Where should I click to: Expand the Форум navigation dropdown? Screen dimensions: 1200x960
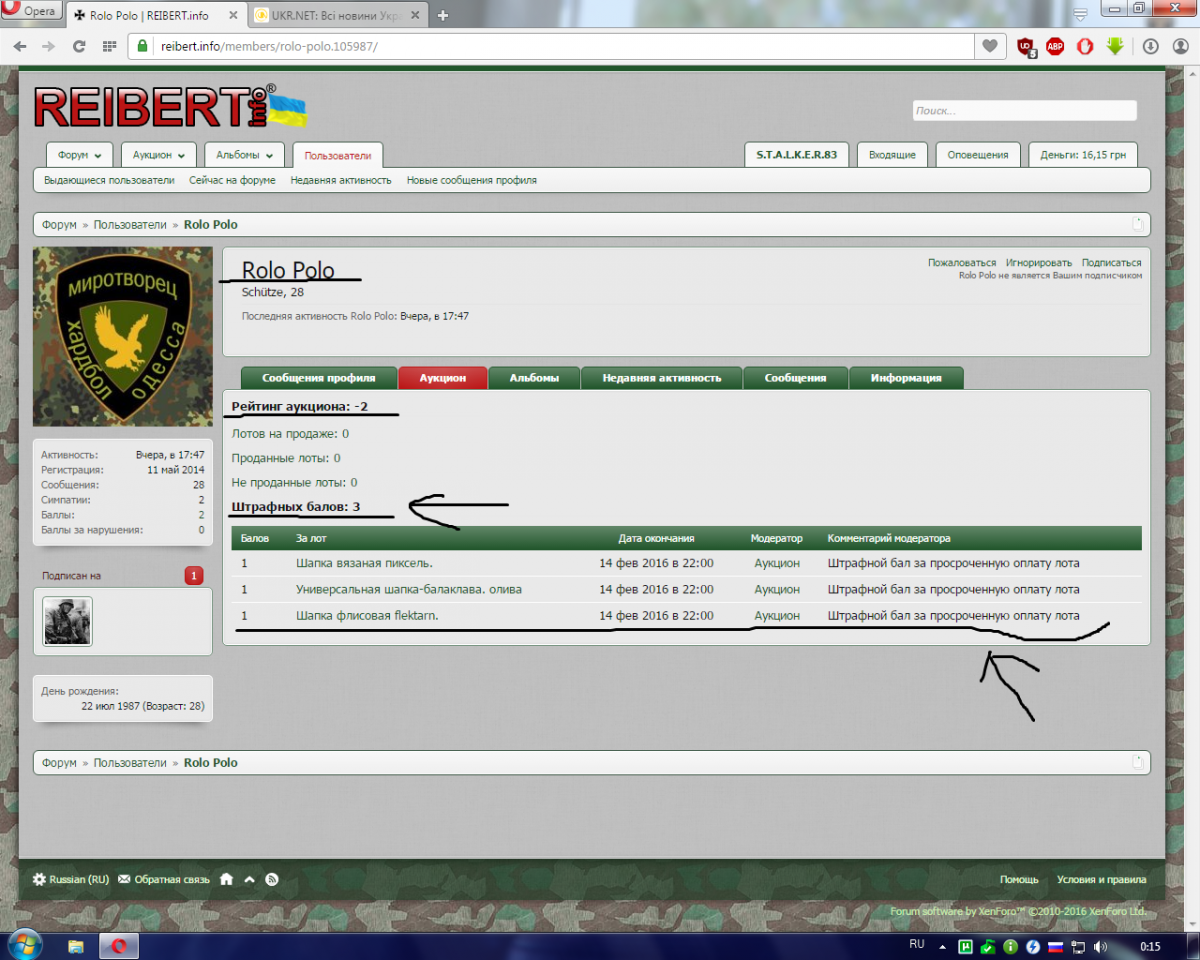pos(79,156)
